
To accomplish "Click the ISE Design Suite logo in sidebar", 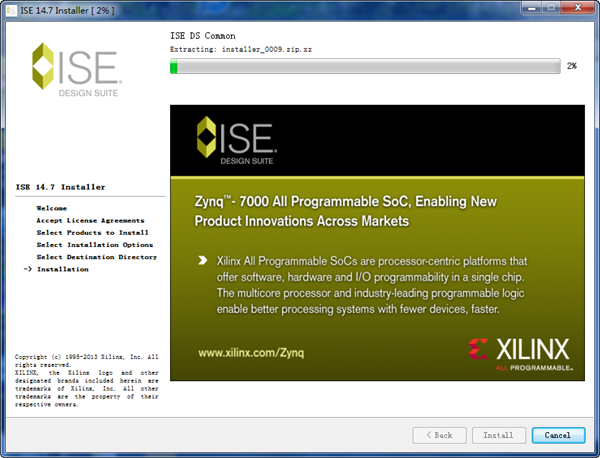I will coord(76,68).
